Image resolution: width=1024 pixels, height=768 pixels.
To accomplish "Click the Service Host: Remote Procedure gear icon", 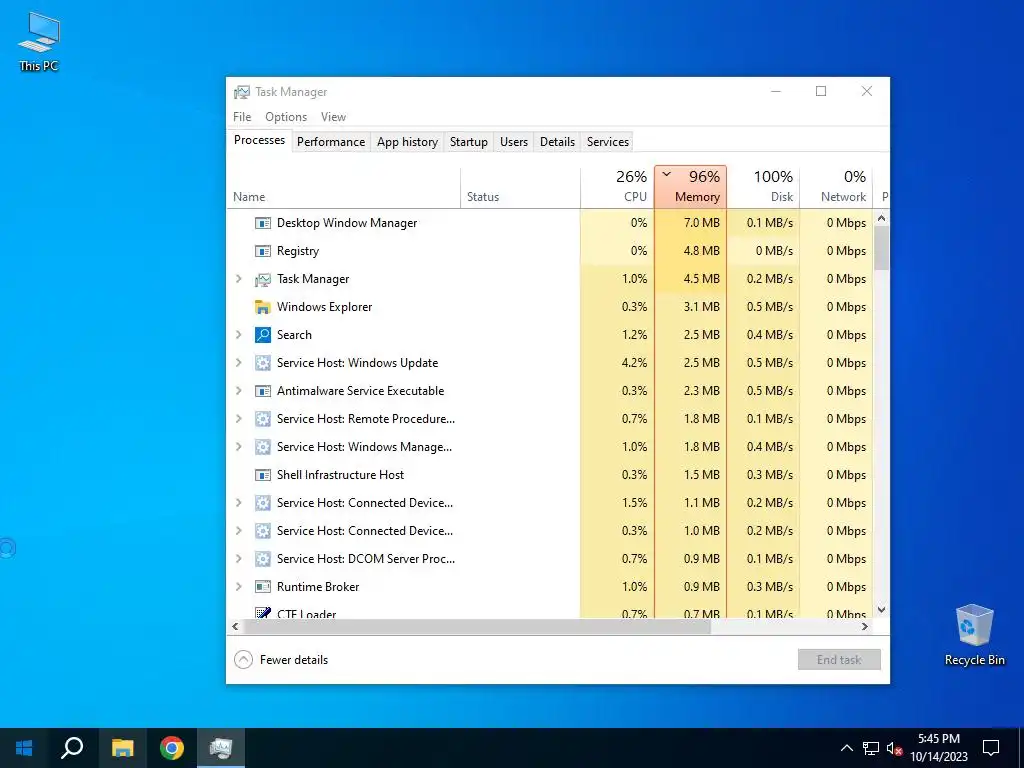I will [x=263, y=419].
